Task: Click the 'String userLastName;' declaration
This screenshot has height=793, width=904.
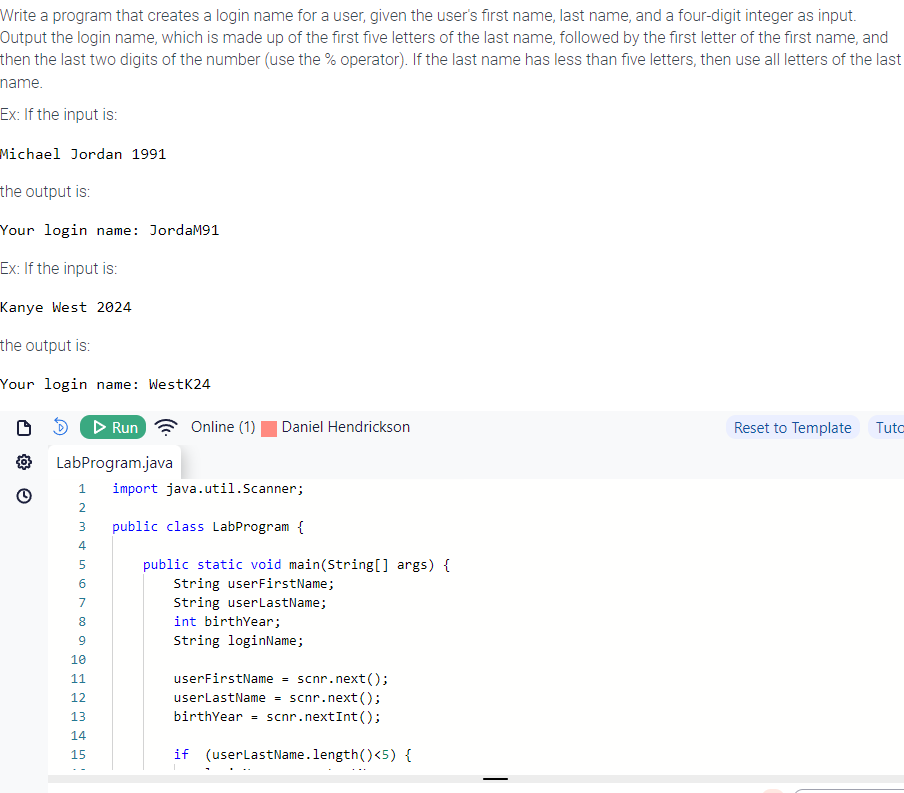Action: coord(250,603)
